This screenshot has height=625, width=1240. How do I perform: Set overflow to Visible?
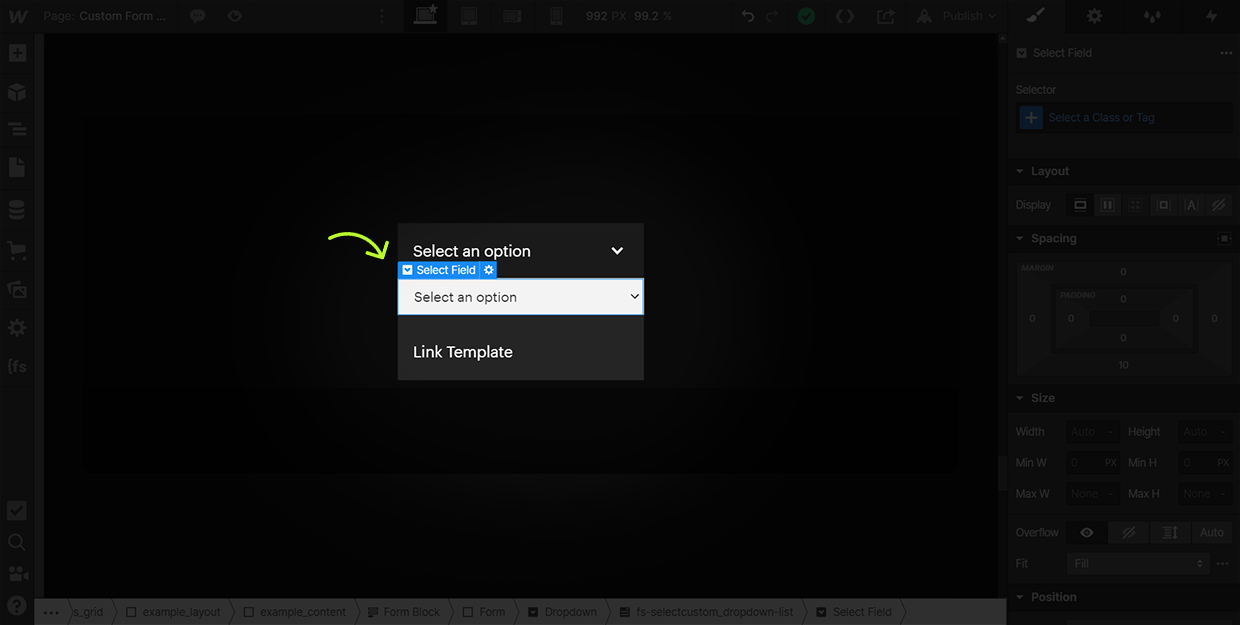coord(1087,533)
